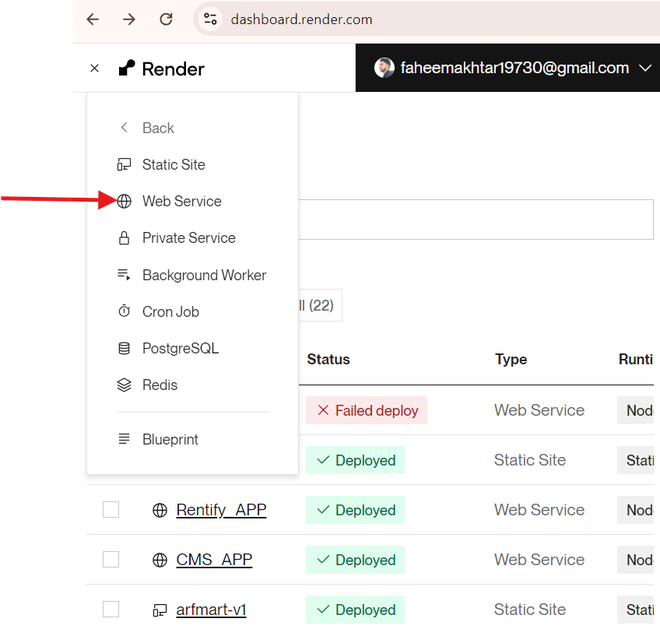Select Static Site from the menu
660x629 pixels.
173,165
